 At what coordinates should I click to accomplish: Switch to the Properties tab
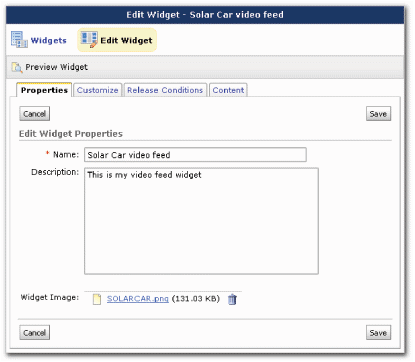click(44, 90)
